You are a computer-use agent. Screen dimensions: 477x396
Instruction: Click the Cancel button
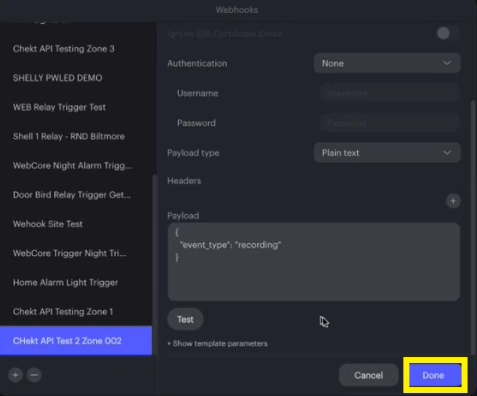click(x=368, y=375)
